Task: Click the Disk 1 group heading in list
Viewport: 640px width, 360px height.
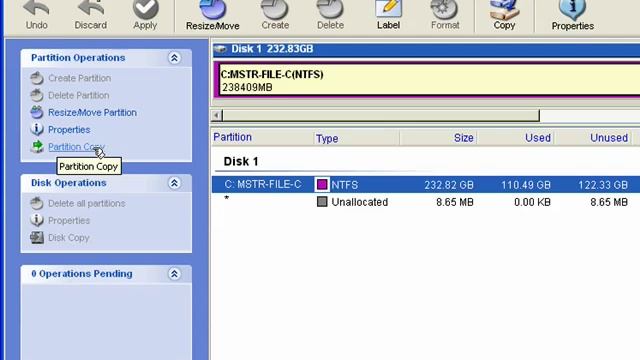Action: pyautogui.click(x=241, y=161)
